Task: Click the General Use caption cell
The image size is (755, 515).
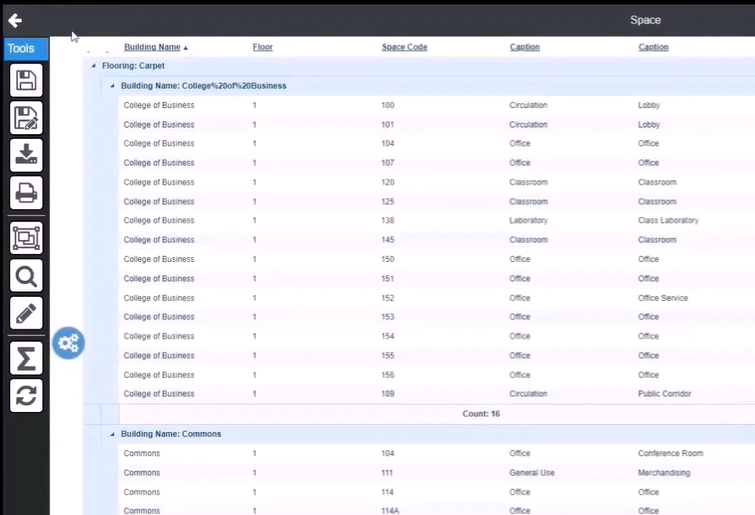Action: tap(532, 473)
